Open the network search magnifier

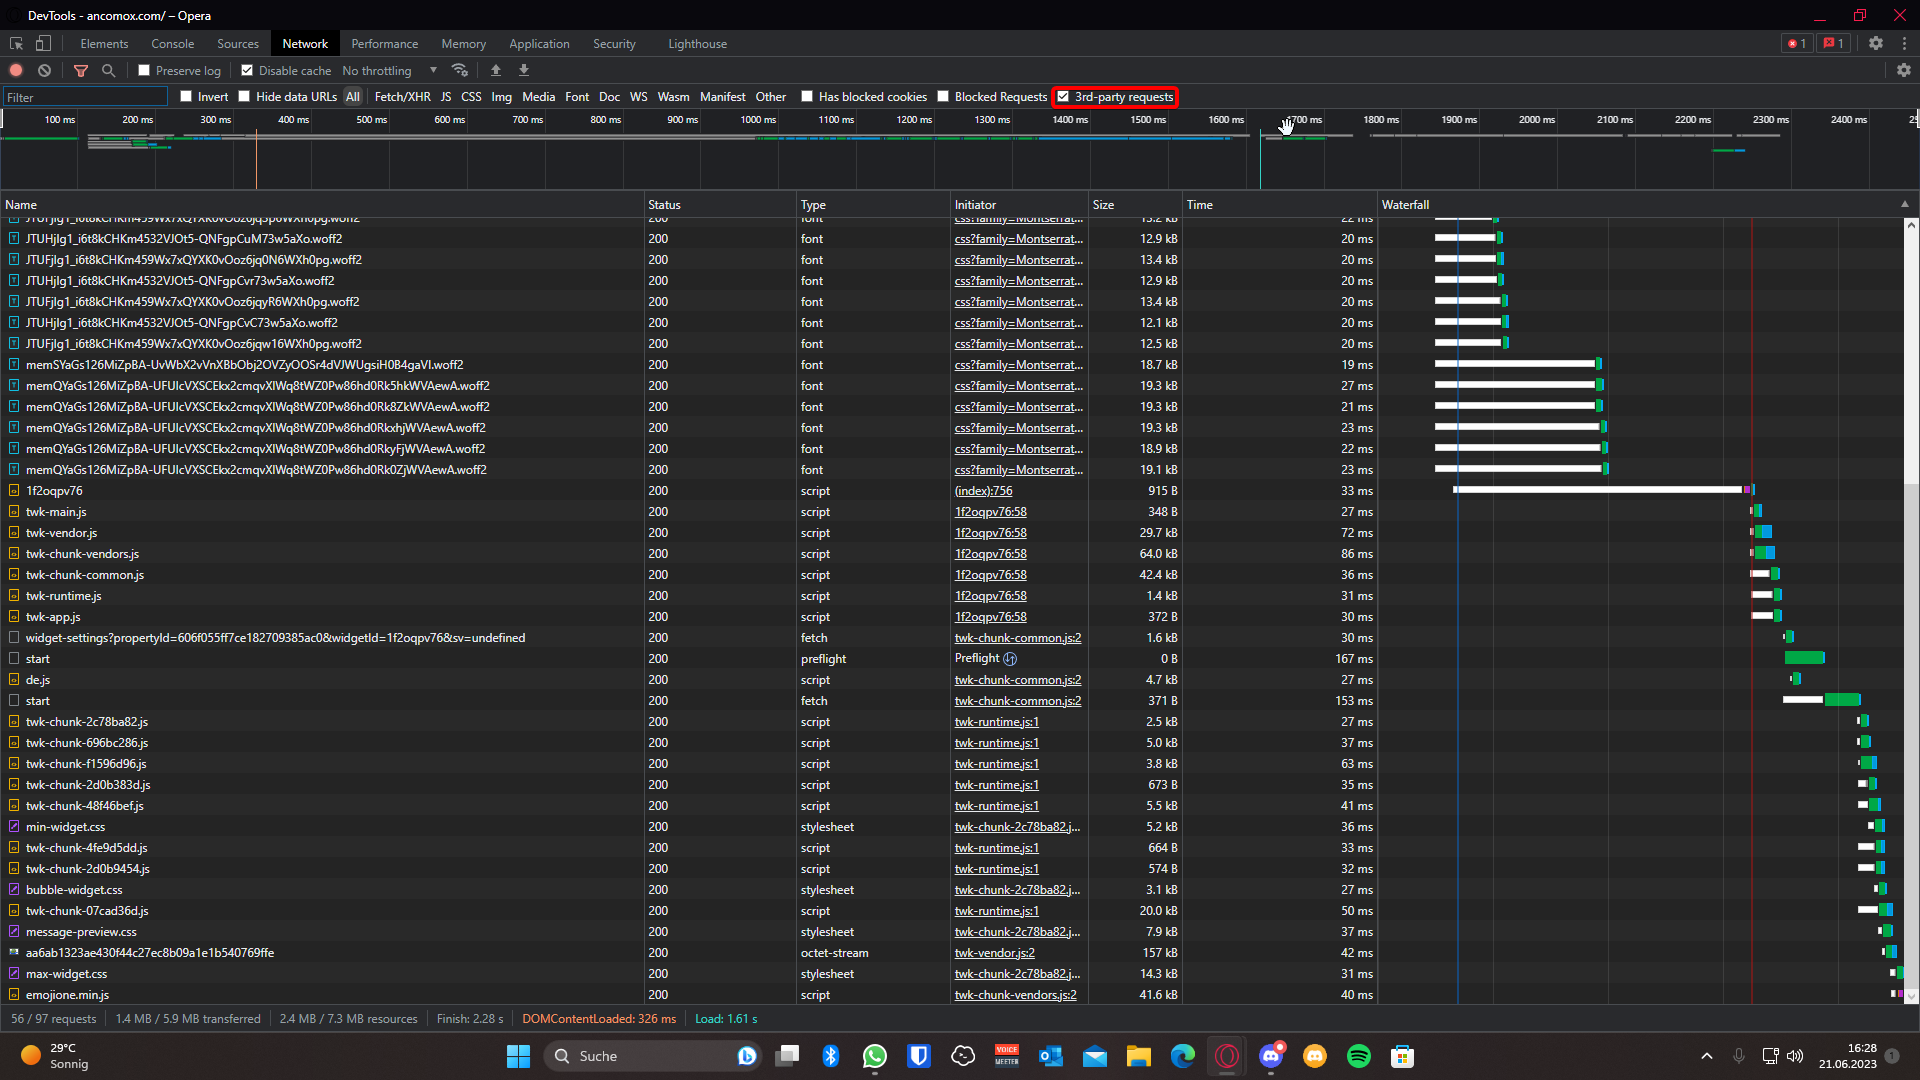point(109,70)
